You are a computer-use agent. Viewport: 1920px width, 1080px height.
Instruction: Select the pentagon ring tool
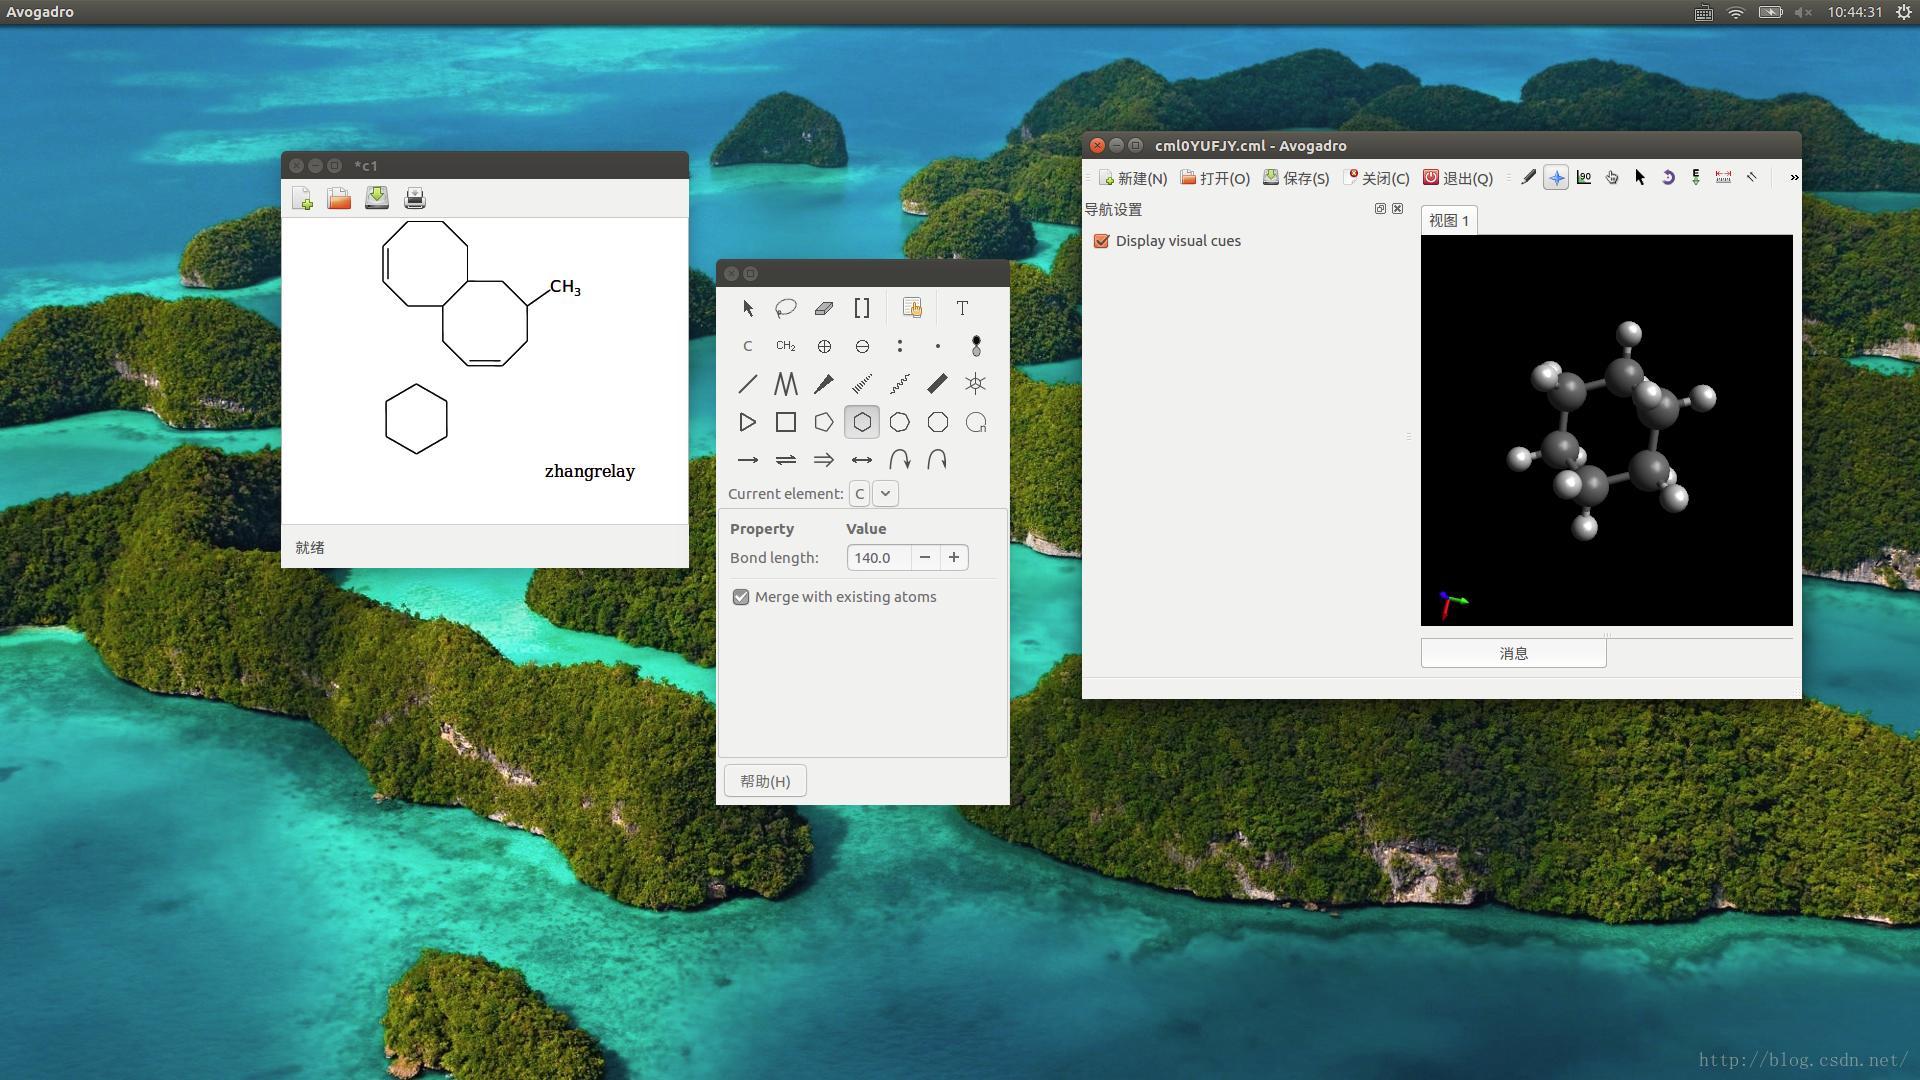click(x=824, y=422)
